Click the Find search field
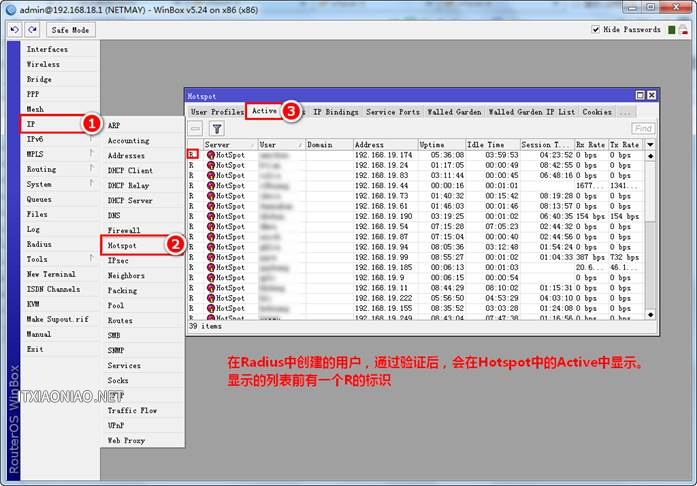 pyautogui.click(x=643, y=128)
